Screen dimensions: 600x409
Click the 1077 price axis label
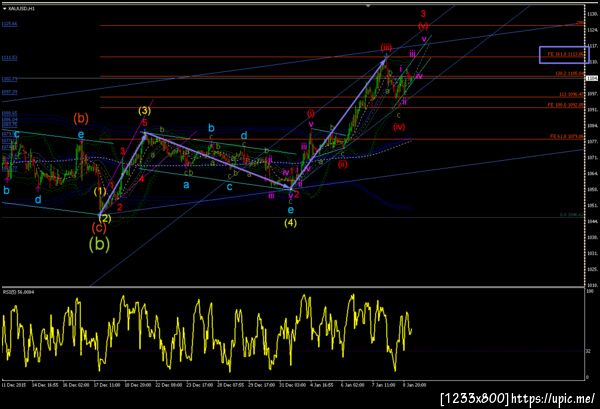592,142
